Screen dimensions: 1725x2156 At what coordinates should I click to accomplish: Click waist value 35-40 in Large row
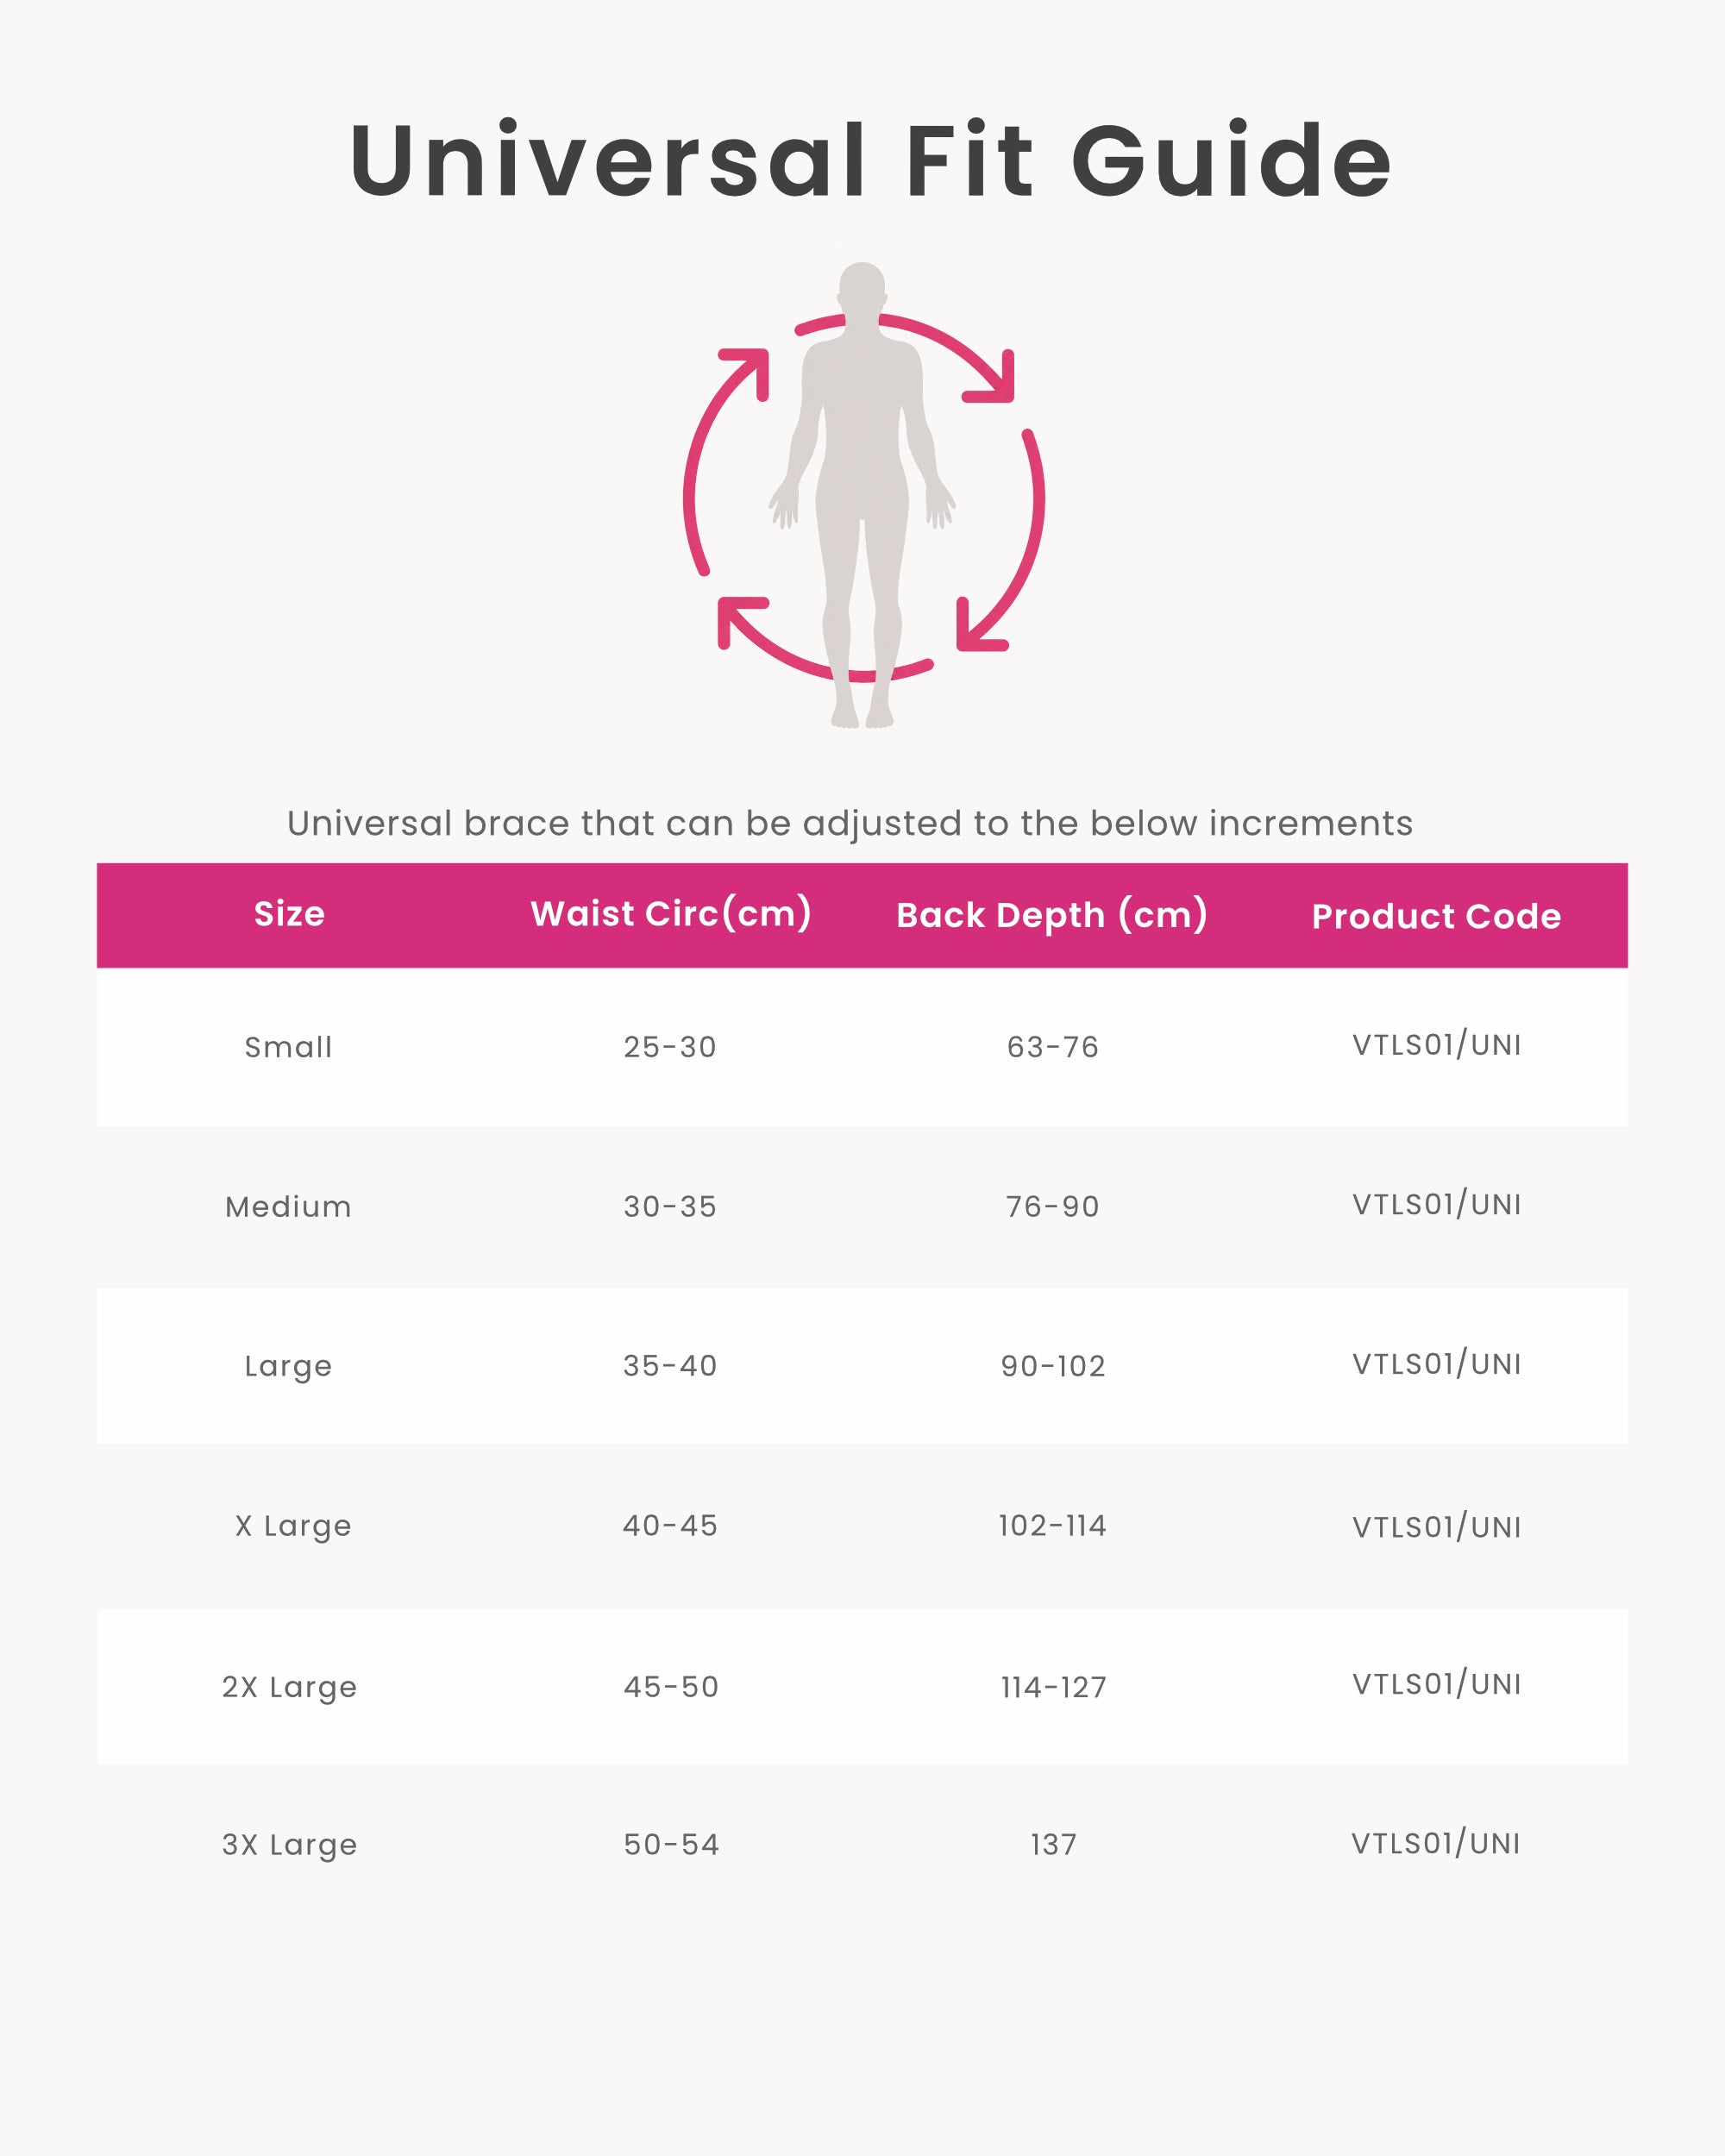[670, 1366]
